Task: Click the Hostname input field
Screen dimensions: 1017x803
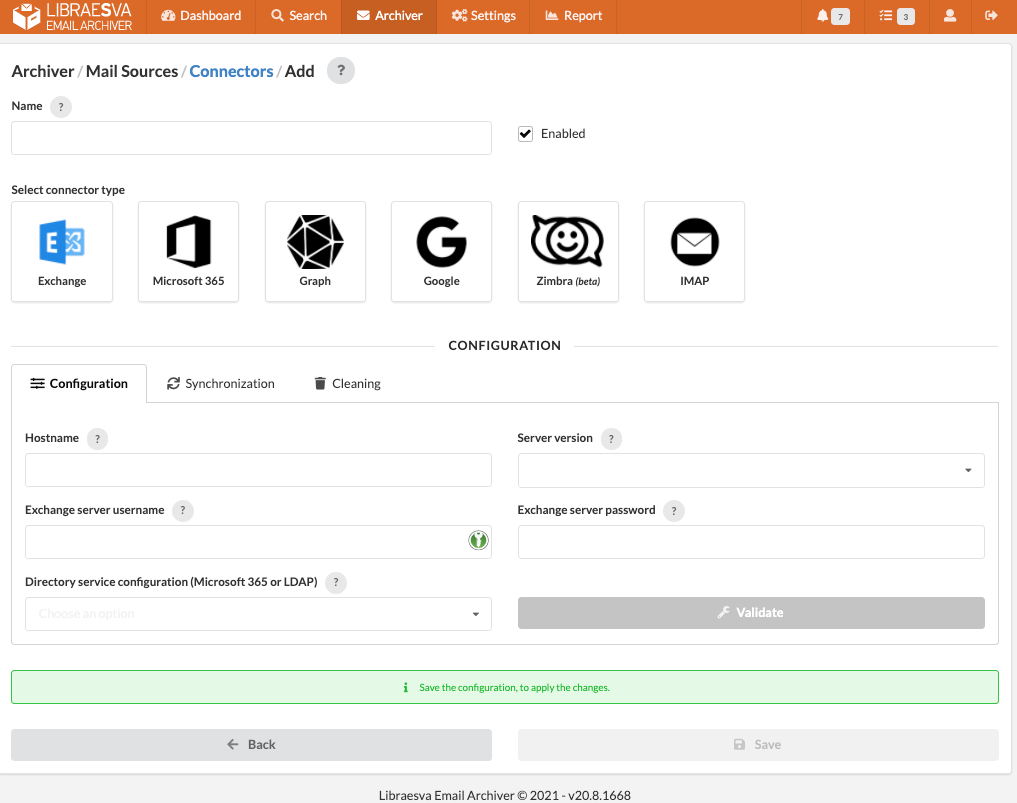Action: pyautogui.click(x=258, y=470)
